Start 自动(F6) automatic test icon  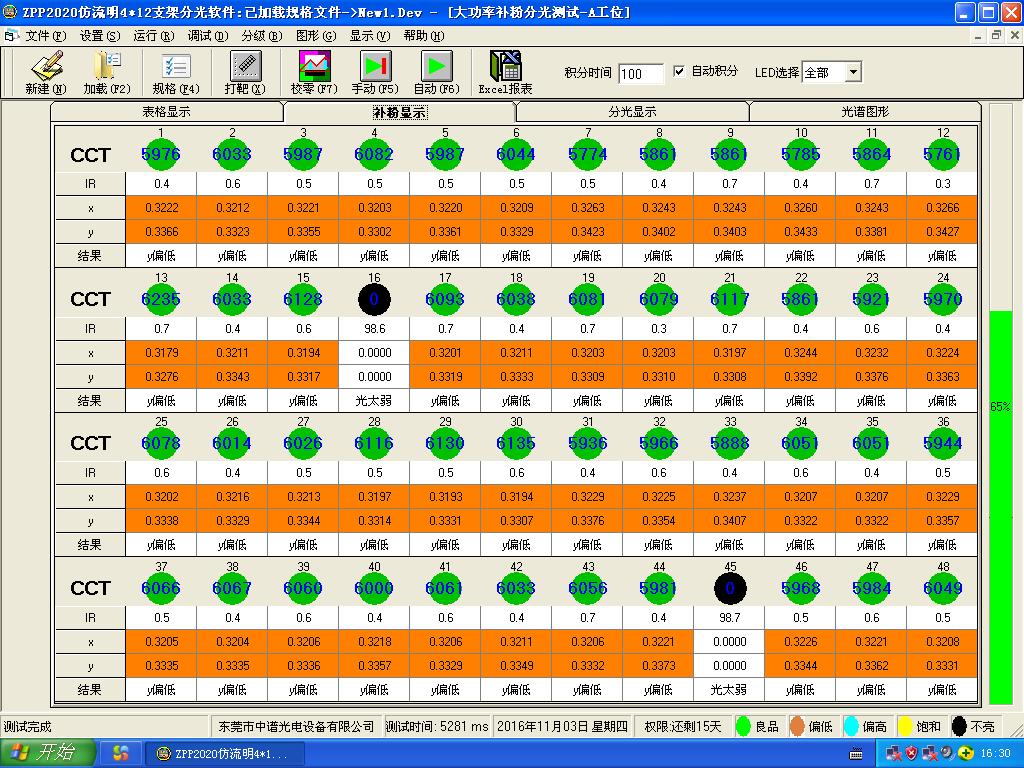tap(436, 66)
